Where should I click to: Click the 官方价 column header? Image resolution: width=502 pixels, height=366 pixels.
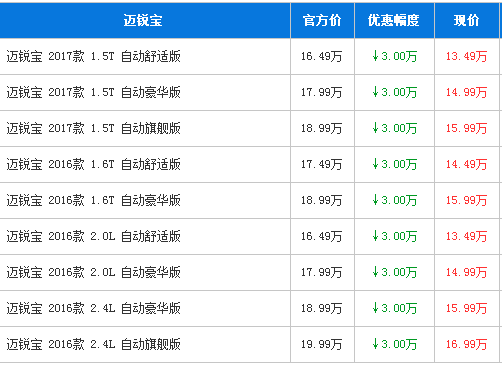(x=322, y=21)
